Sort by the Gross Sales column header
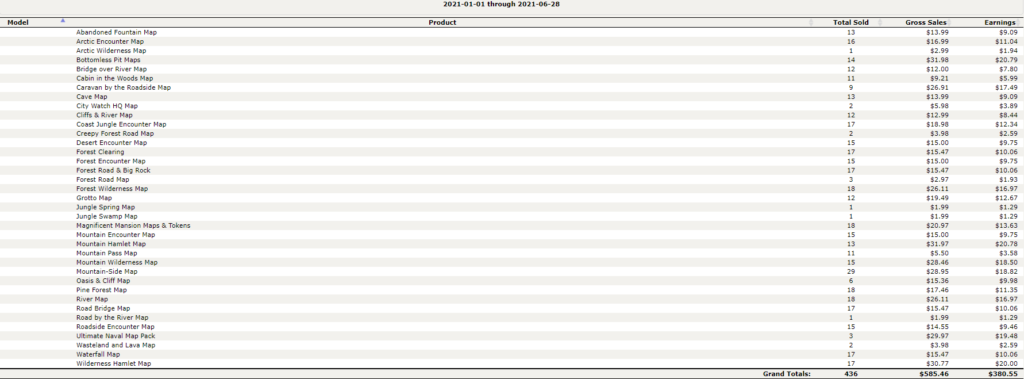 coord(925,22)
